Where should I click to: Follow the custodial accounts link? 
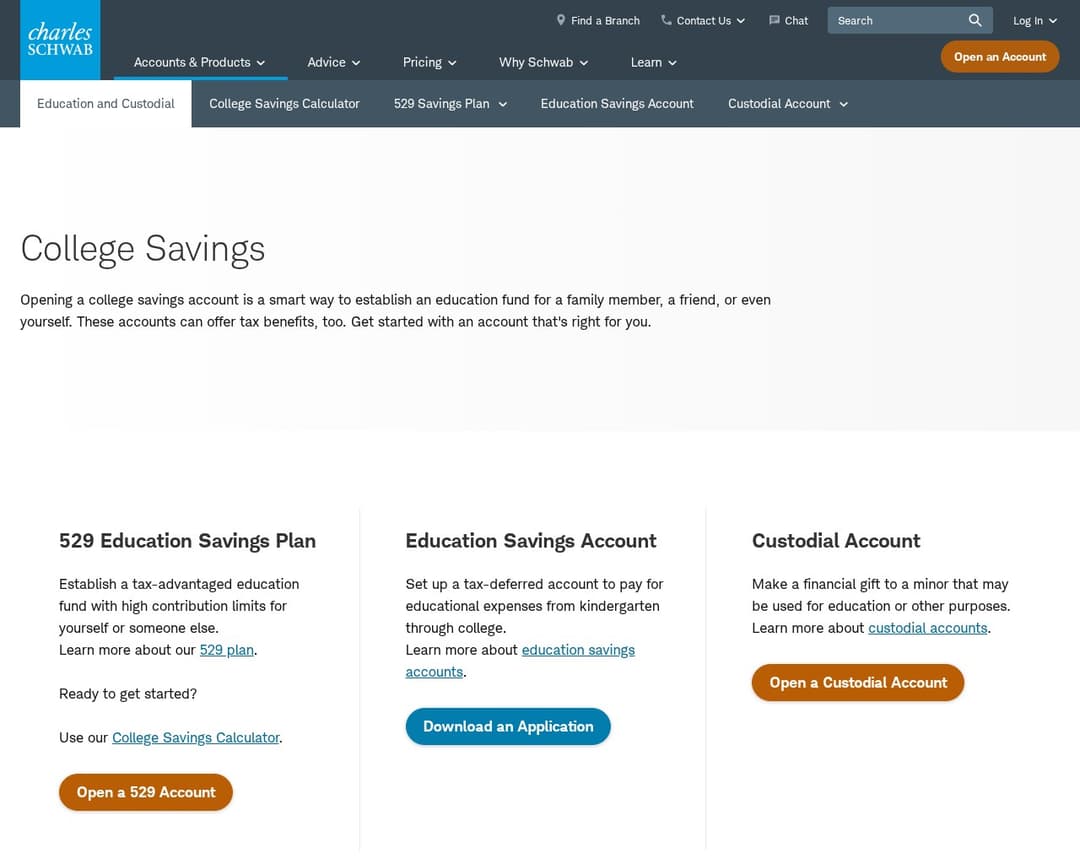pyautogui.click(x=927, y=627)
